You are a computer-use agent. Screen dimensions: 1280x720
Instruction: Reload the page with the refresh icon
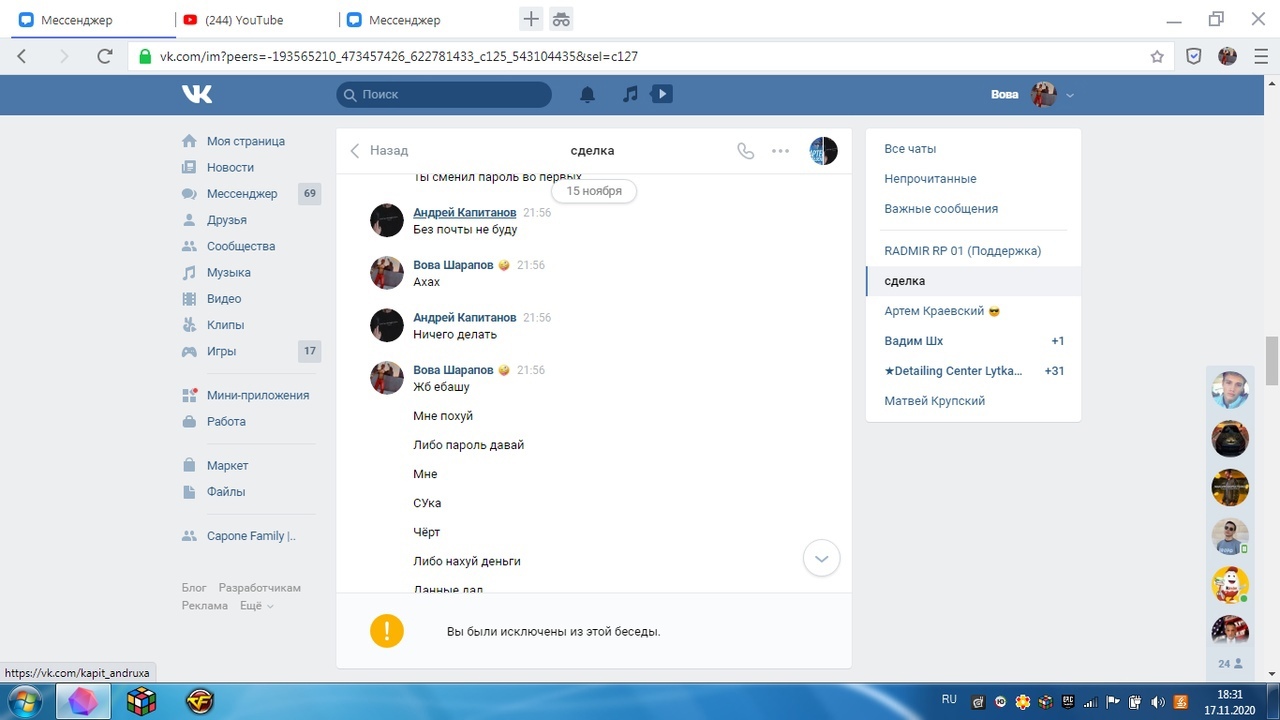(x=105, y=57)
